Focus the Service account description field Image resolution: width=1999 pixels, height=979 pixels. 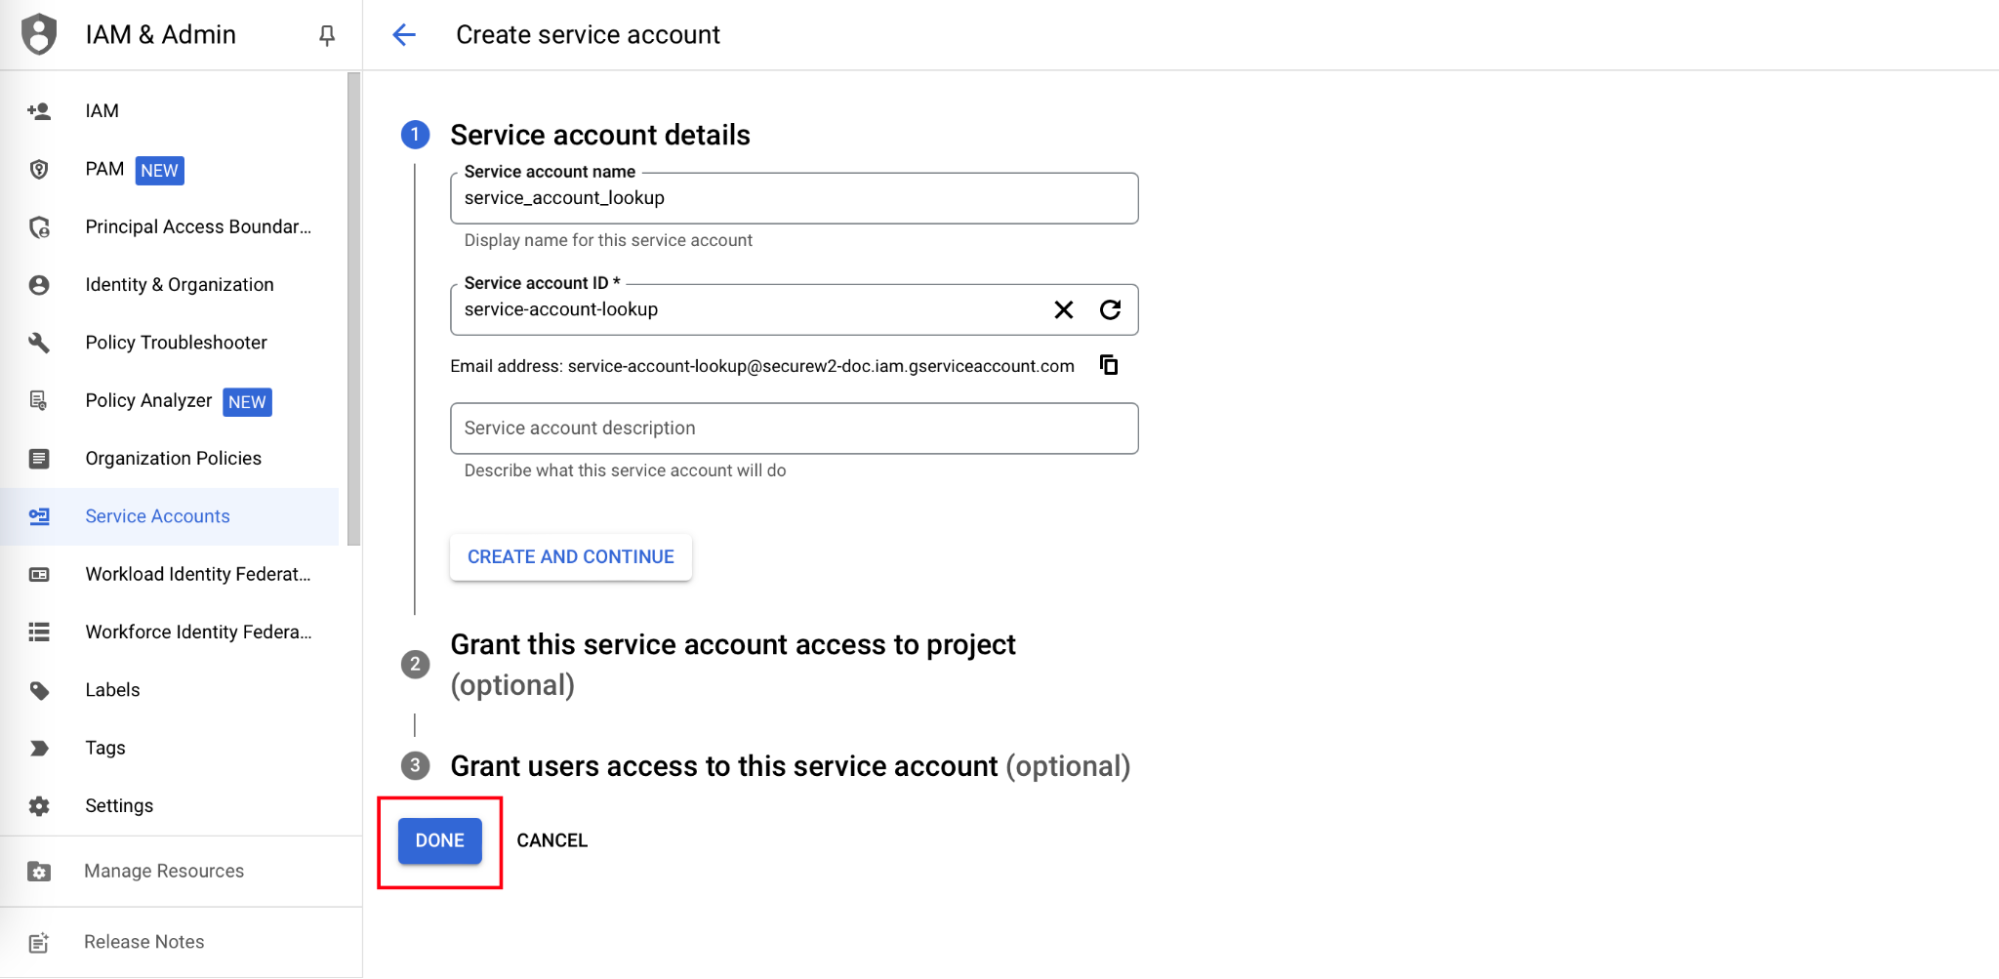pos(793,429)
